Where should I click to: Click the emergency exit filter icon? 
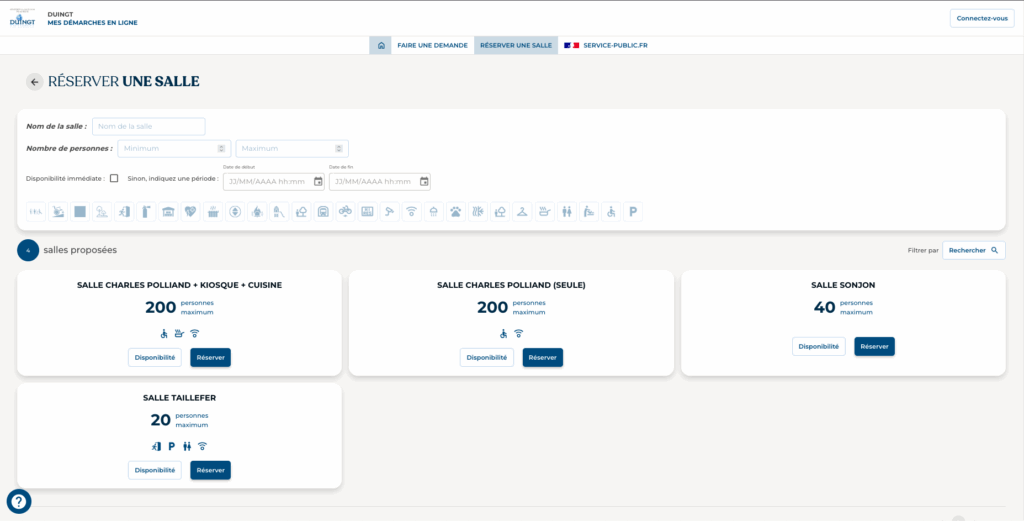tap(123, 212)
